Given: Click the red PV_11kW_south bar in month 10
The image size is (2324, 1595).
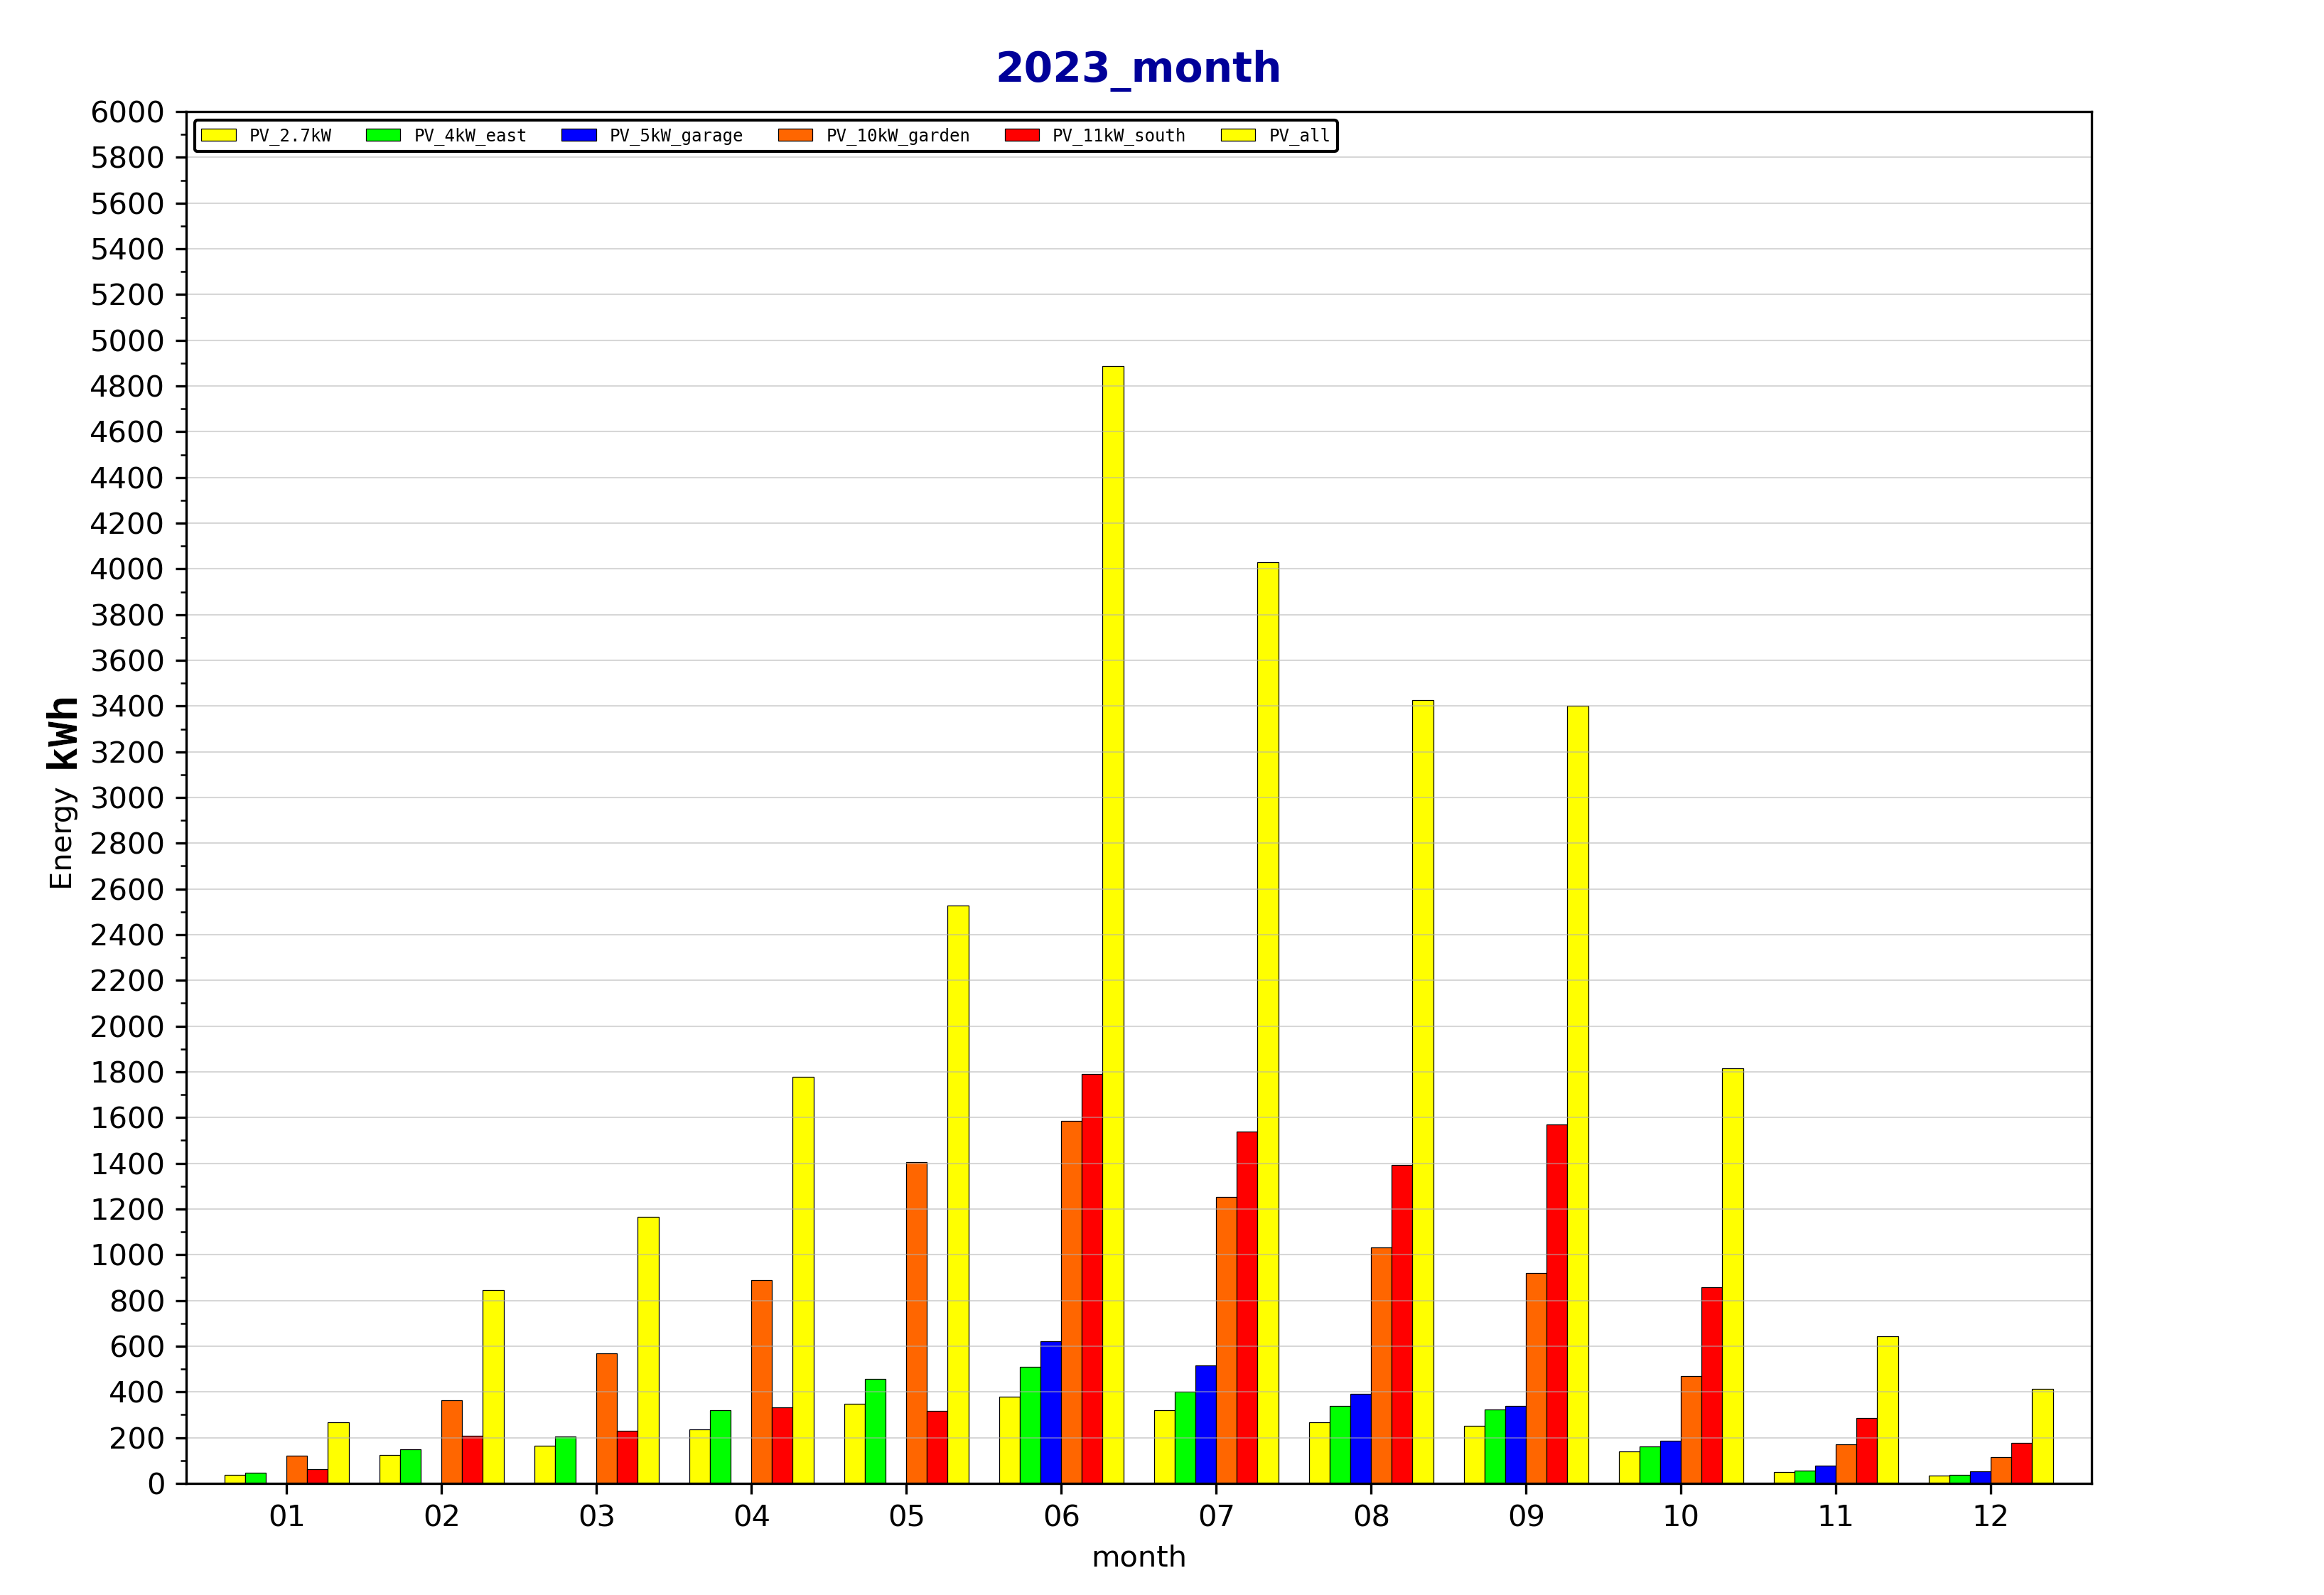Looking at the screenshot, I should click(x=1712, y=1386).
